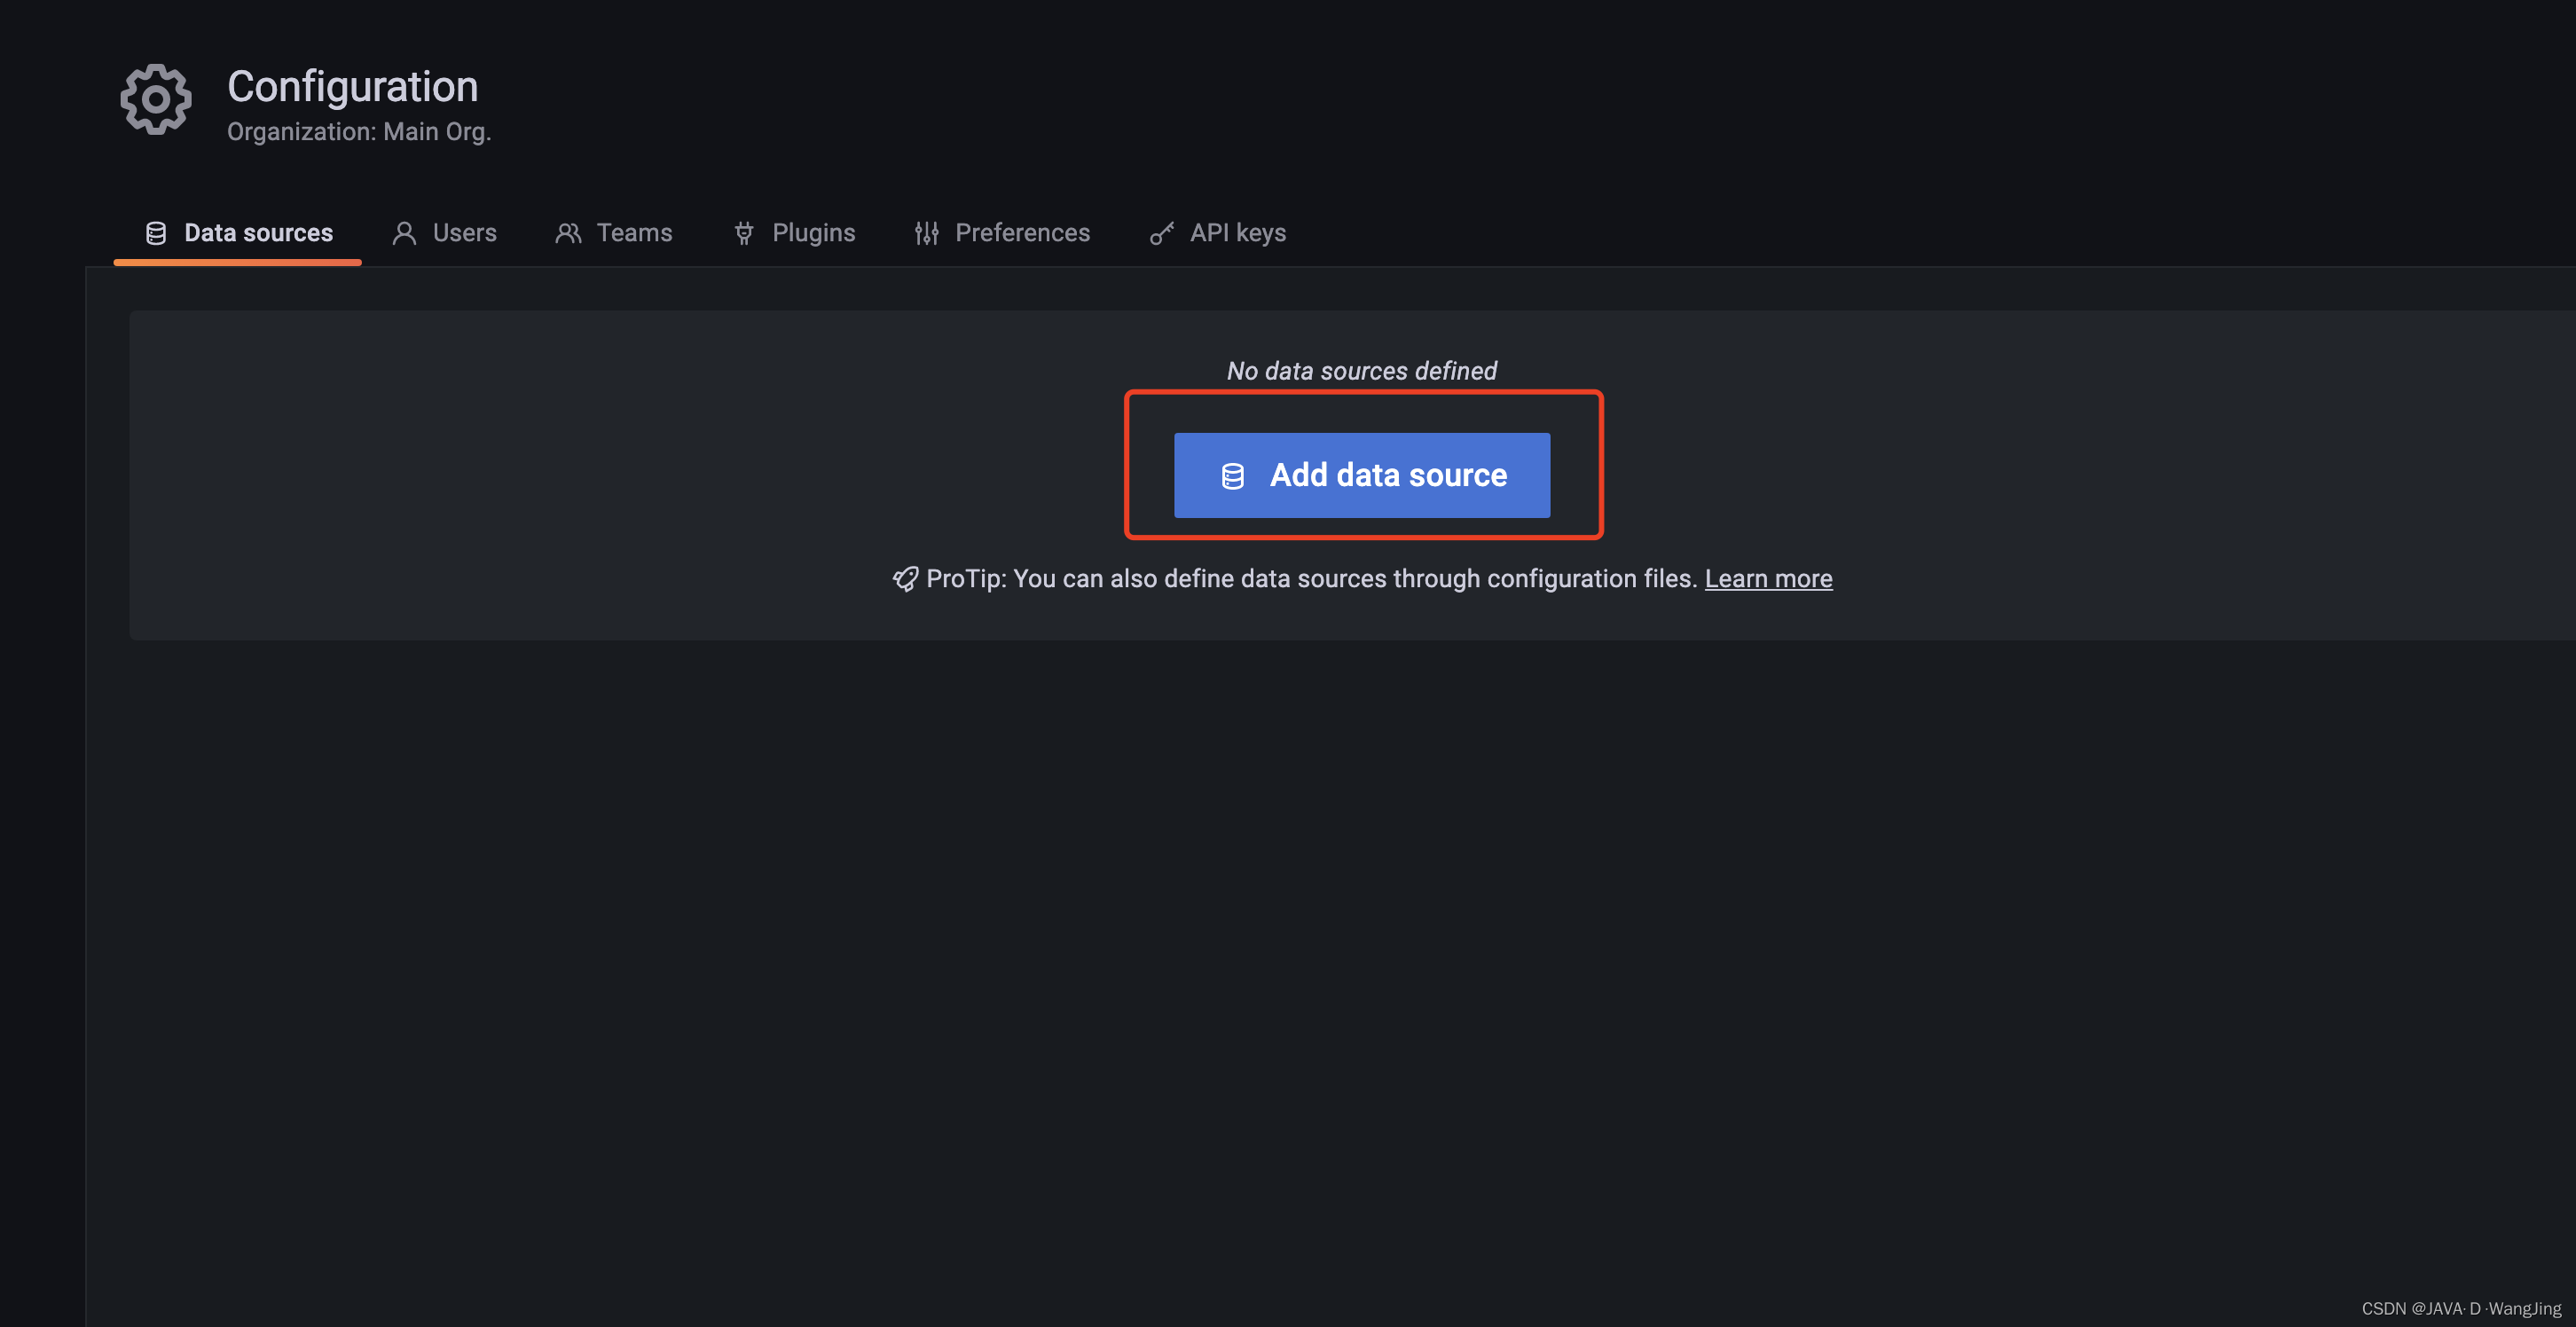This screenshot has height=1327, width=2576.
Task: Click the 'No data sources defined' message
Action: pos(1361,371)
